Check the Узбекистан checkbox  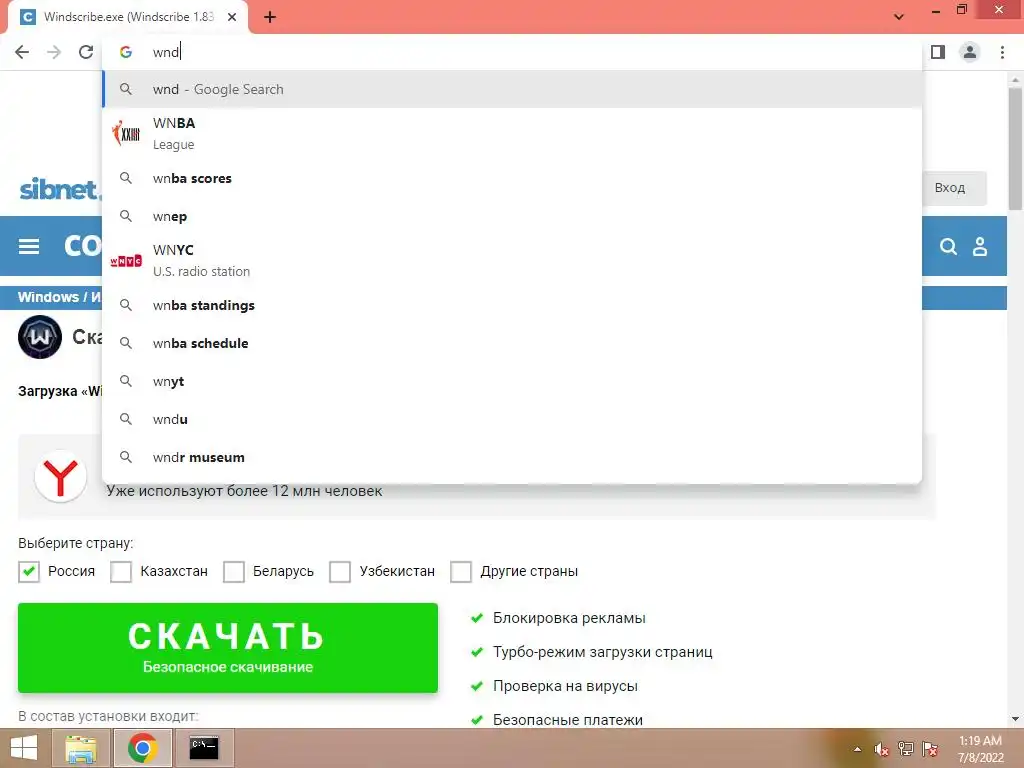click(x=340, y=571)
